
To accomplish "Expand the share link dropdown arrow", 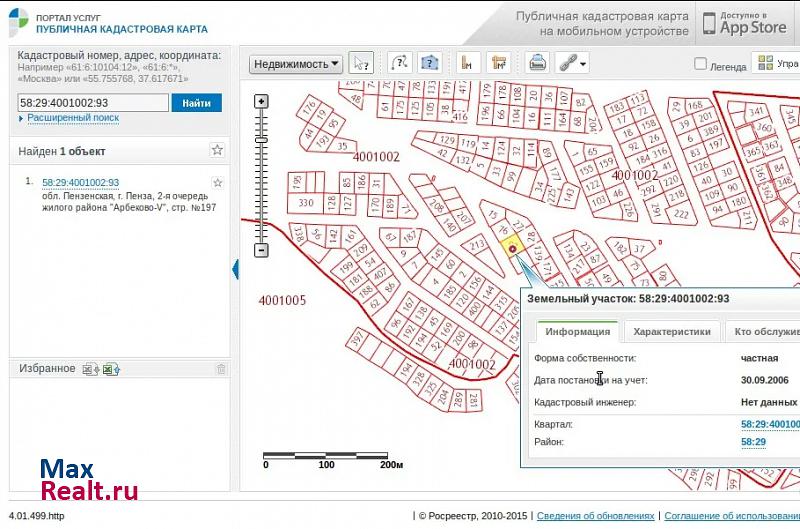I will (x=583, y=64).
